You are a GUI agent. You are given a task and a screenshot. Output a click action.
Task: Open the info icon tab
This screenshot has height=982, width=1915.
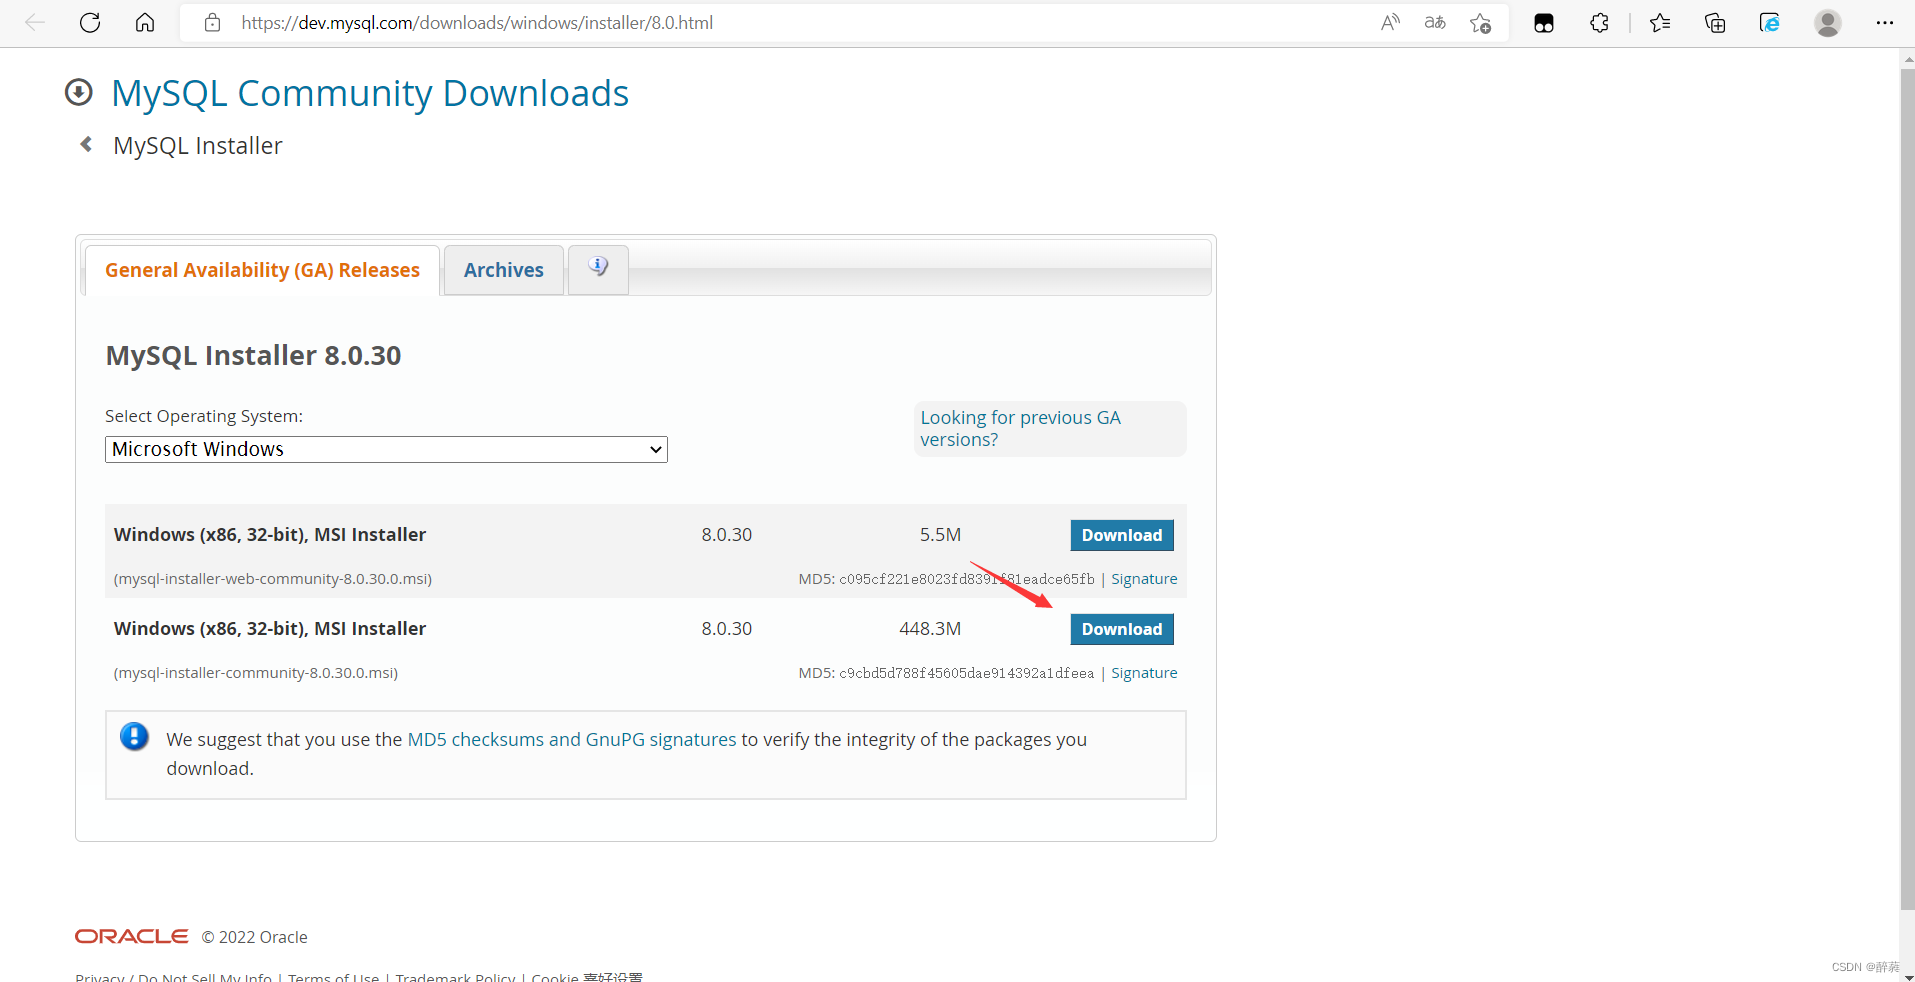click(598, 268)
